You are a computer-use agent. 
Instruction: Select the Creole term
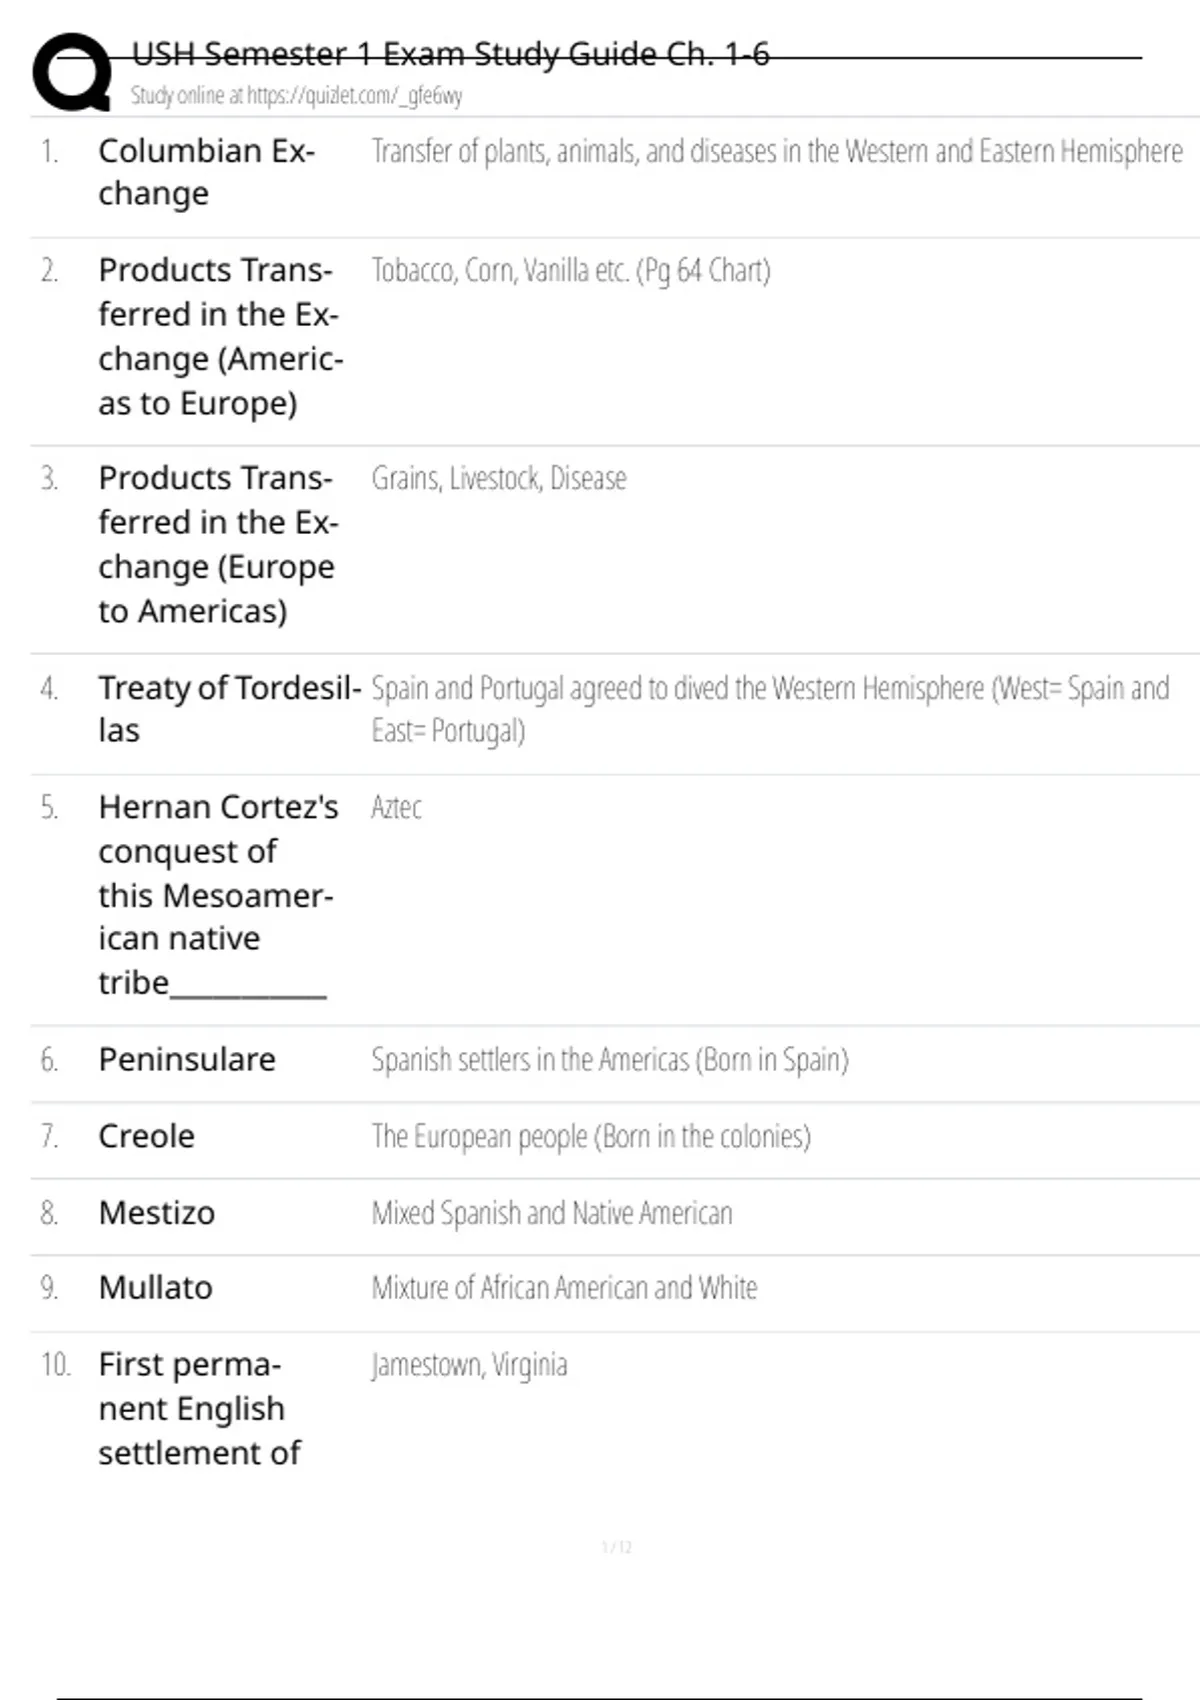point(146,1136)
